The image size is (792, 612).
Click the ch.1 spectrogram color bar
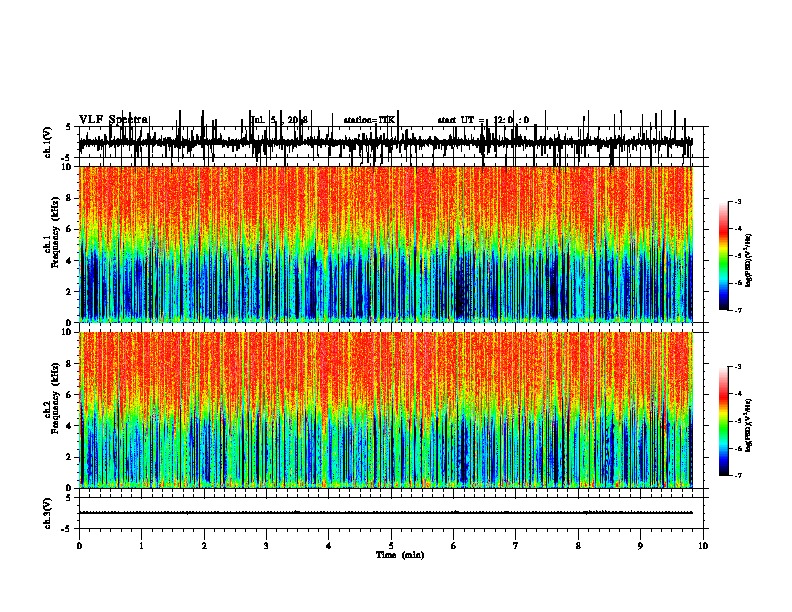pos(724,256)
